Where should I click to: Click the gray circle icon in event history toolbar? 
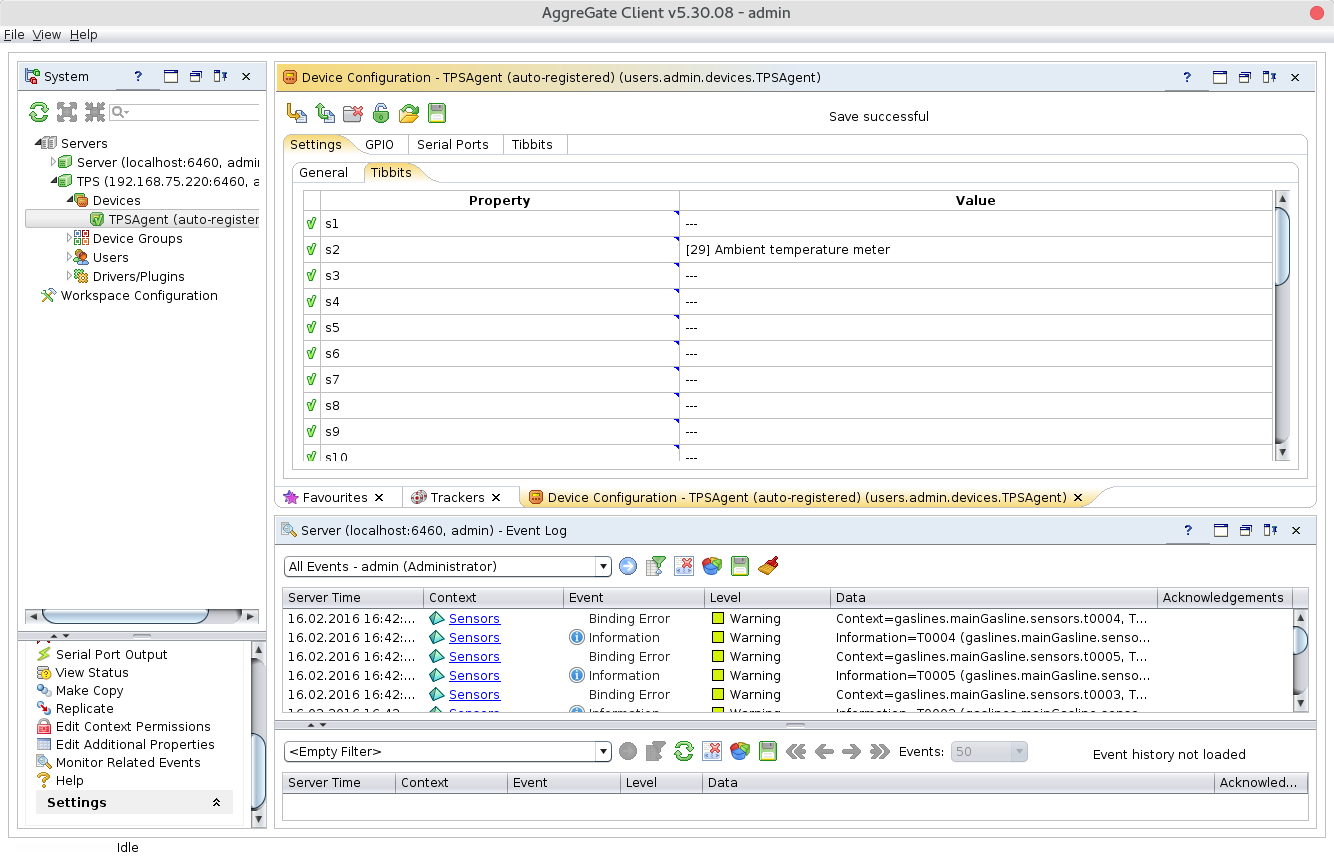(628, 752)
